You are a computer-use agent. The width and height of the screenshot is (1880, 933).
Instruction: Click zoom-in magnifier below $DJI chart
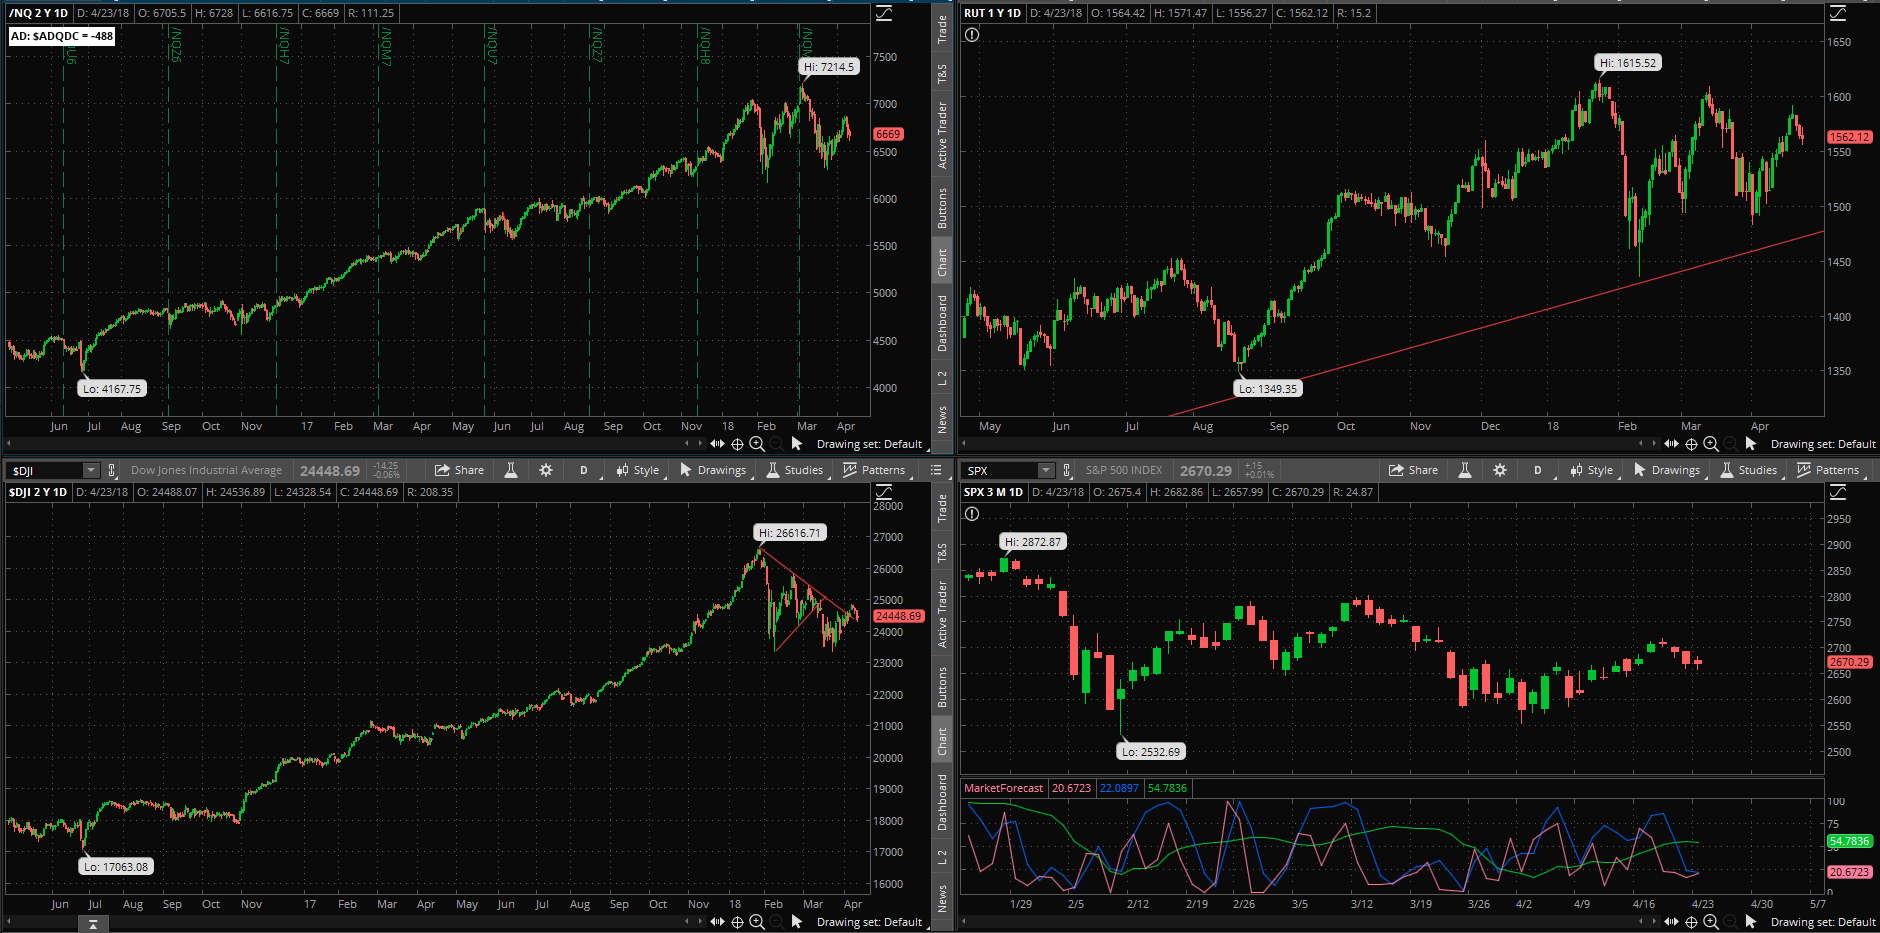point(757,922)
